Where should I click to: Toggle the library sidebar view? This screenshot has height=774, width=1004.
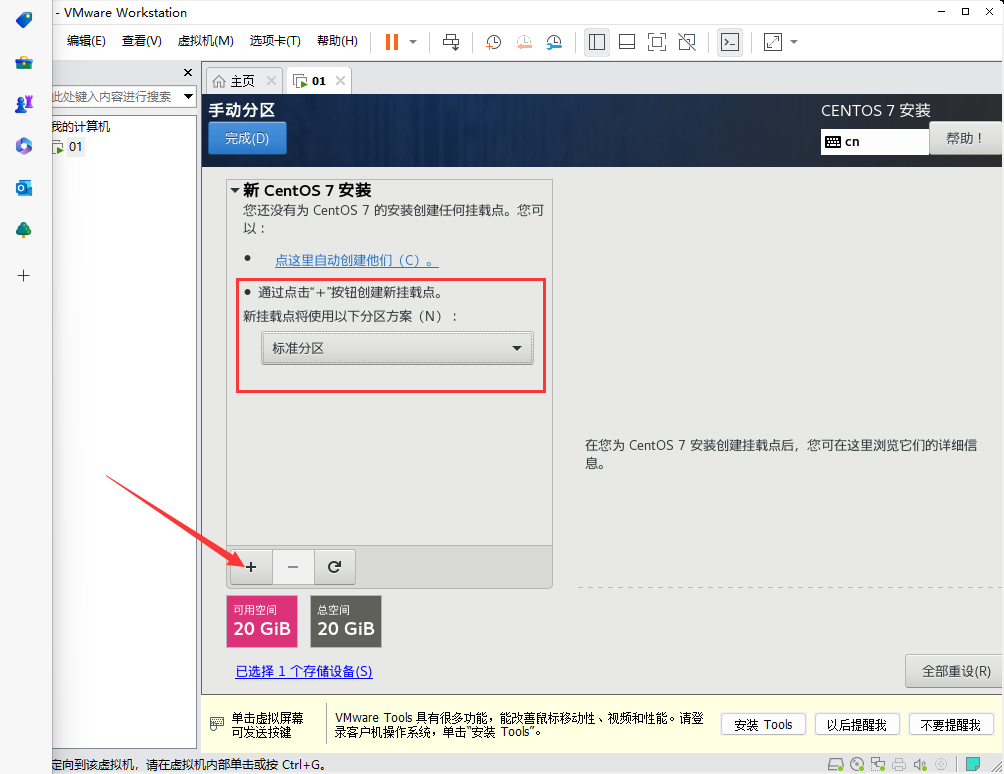pyautogui.click(x=597, y=42)
